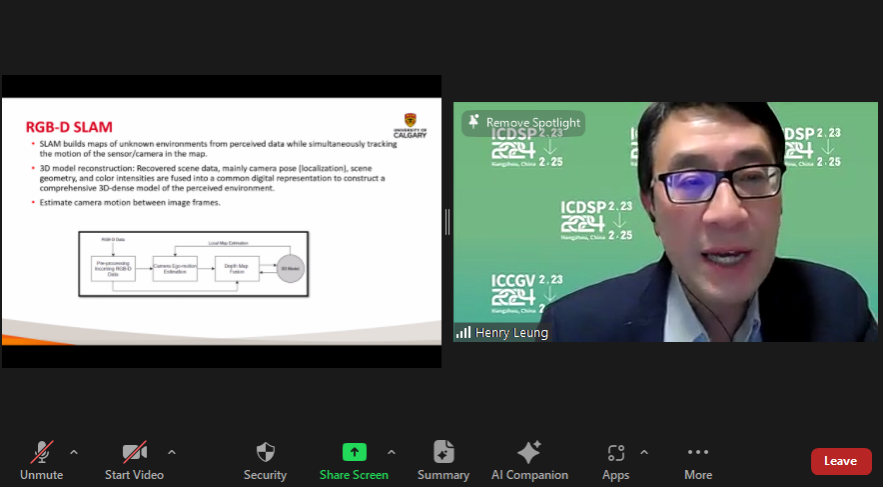
Task: Remove Spotlight from Henry Leung's video
Action: pyautogui.click(x=523, y=122)
